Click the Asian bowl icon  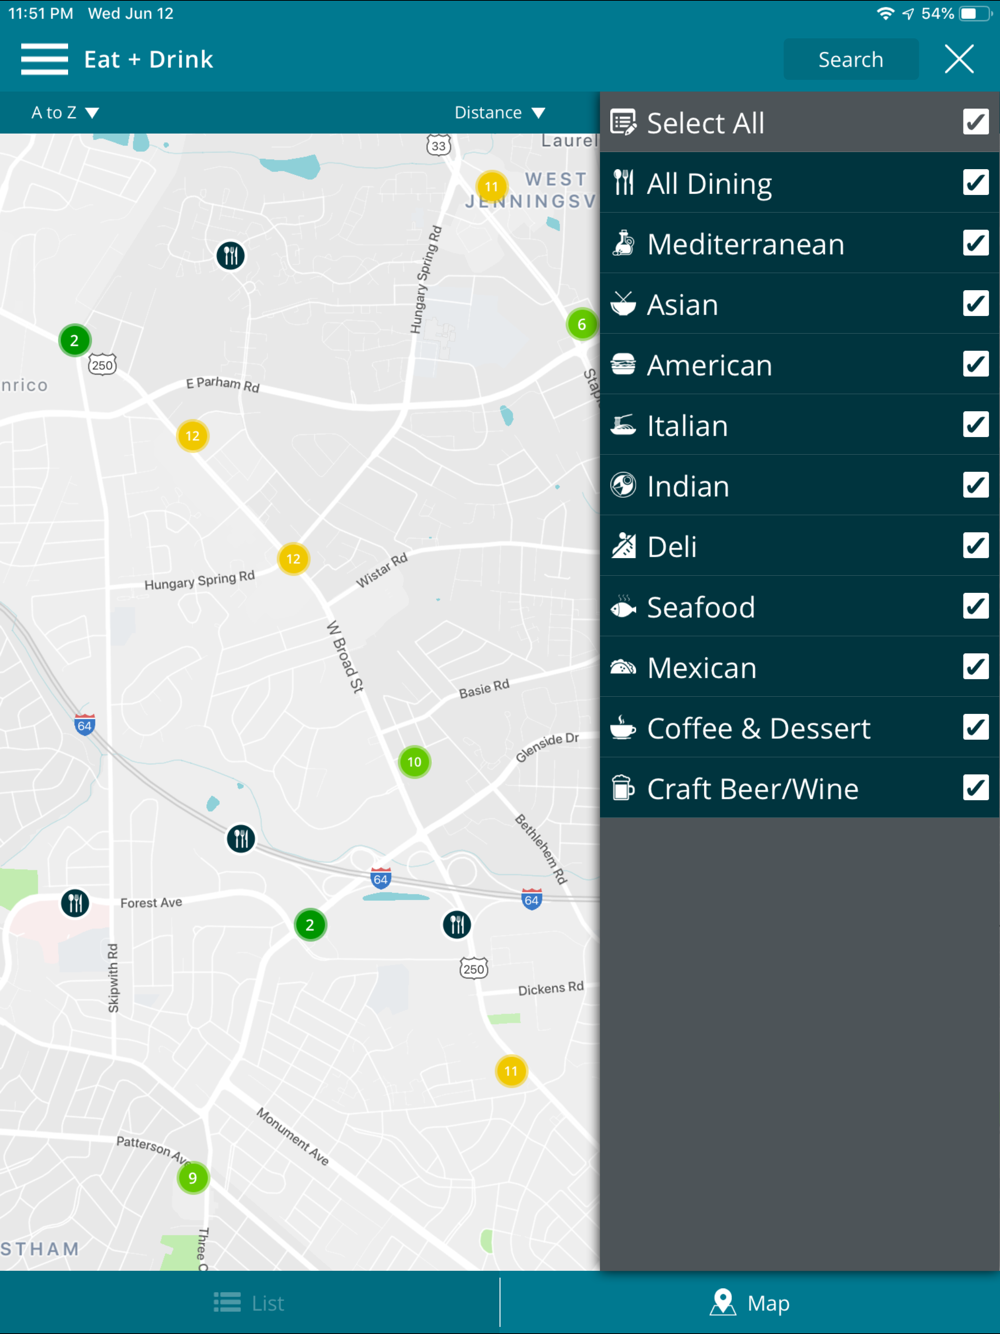pyautogui.click(x=623, y=304)
